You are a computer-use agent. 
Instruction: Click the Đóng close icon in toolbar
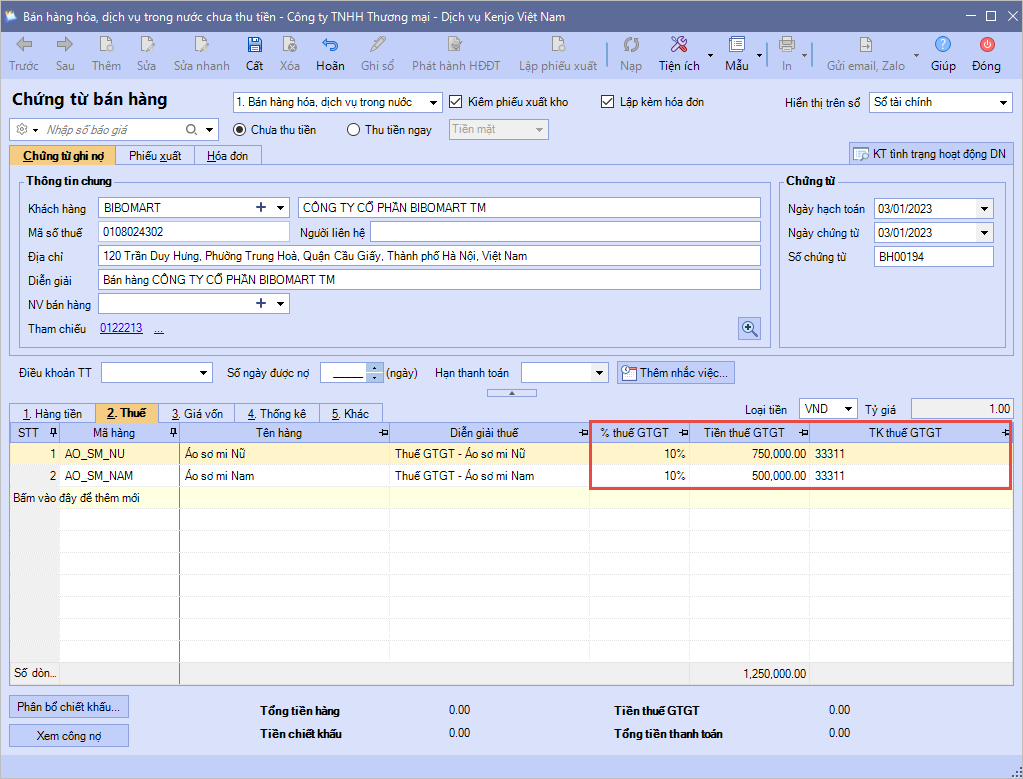coord(986,45)
